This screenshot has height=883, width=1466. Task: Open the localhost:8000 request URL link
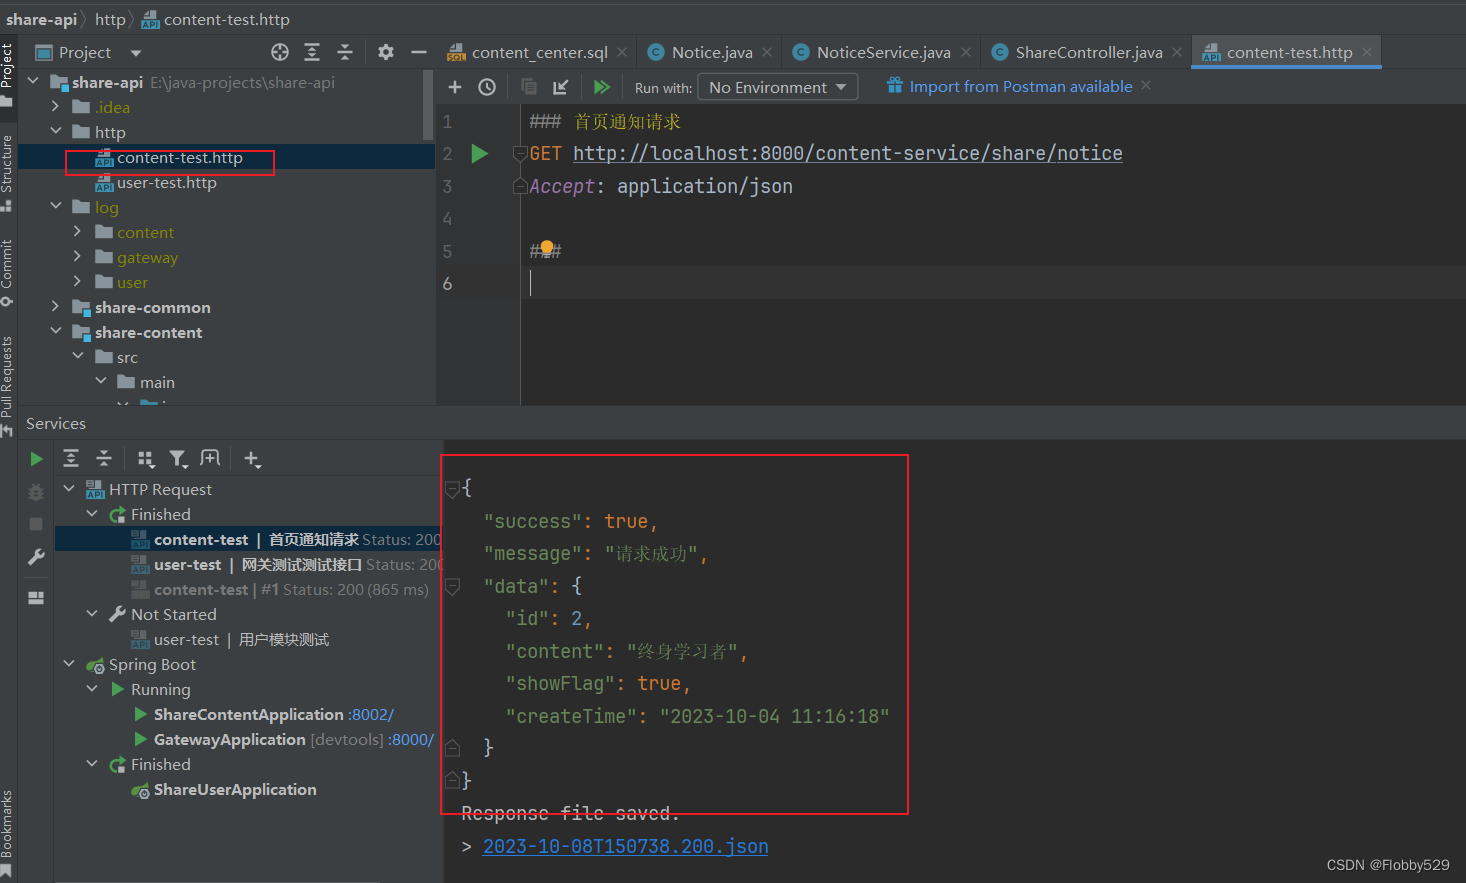pyautogui.click(x=847, y=153)
